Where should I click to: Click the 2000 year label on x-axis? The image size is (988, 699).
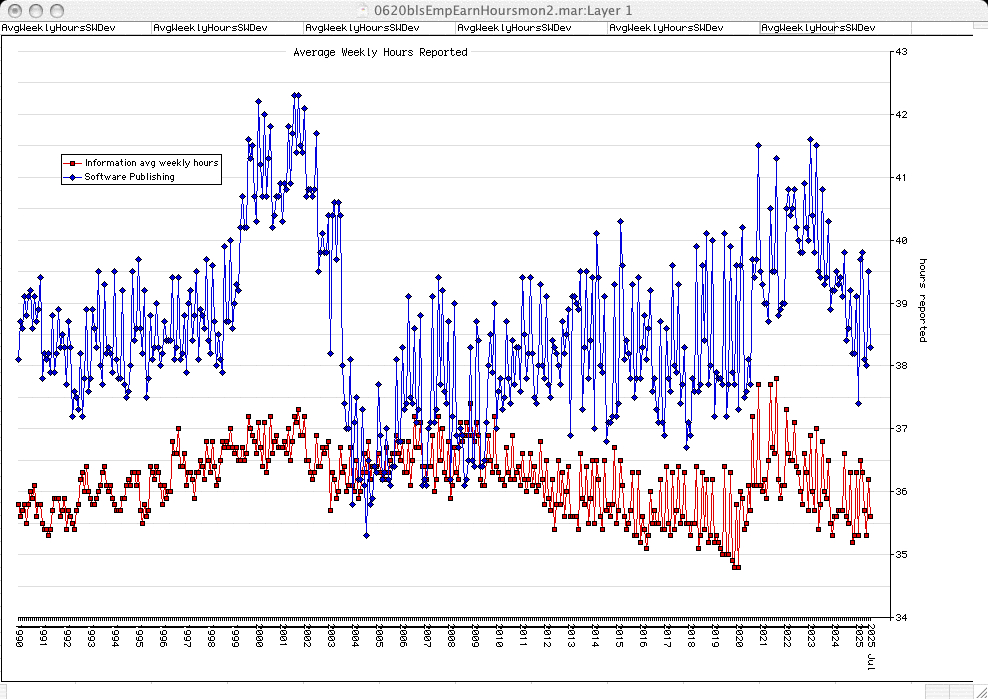[x=258, y=638]
